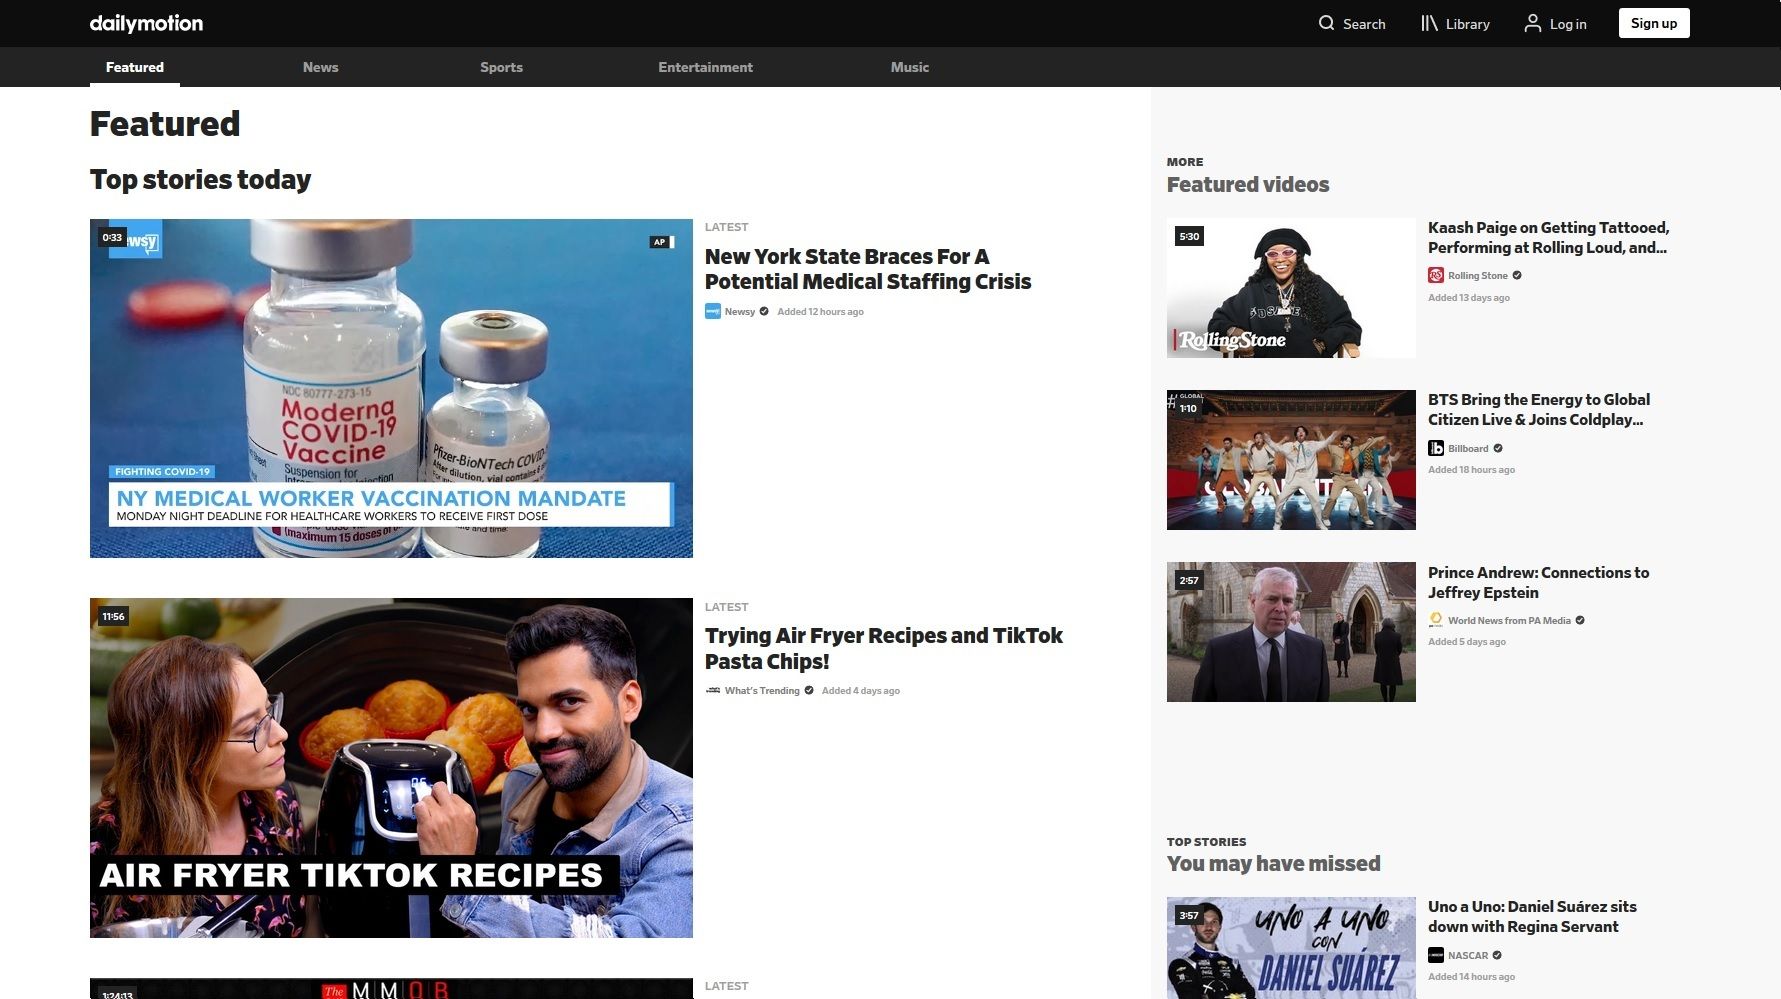
Task: Open the Air Fryer Recipes and TikTok headline
Action: tap(884, 648)
